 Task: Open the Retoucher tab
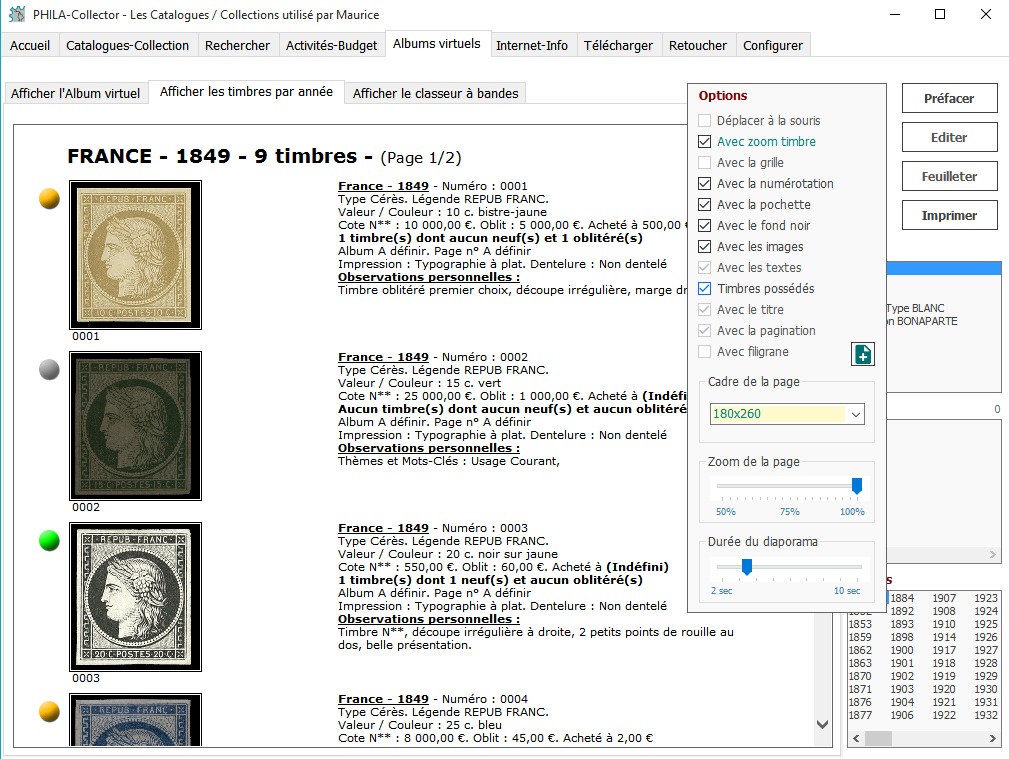698,46
